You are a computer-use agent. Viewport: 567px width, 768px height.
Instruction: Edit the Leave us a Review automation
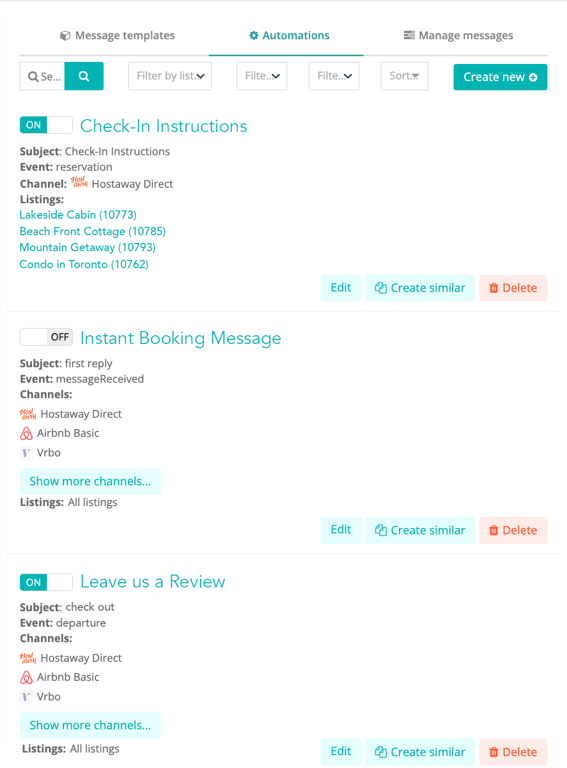(x=341, y=751)
